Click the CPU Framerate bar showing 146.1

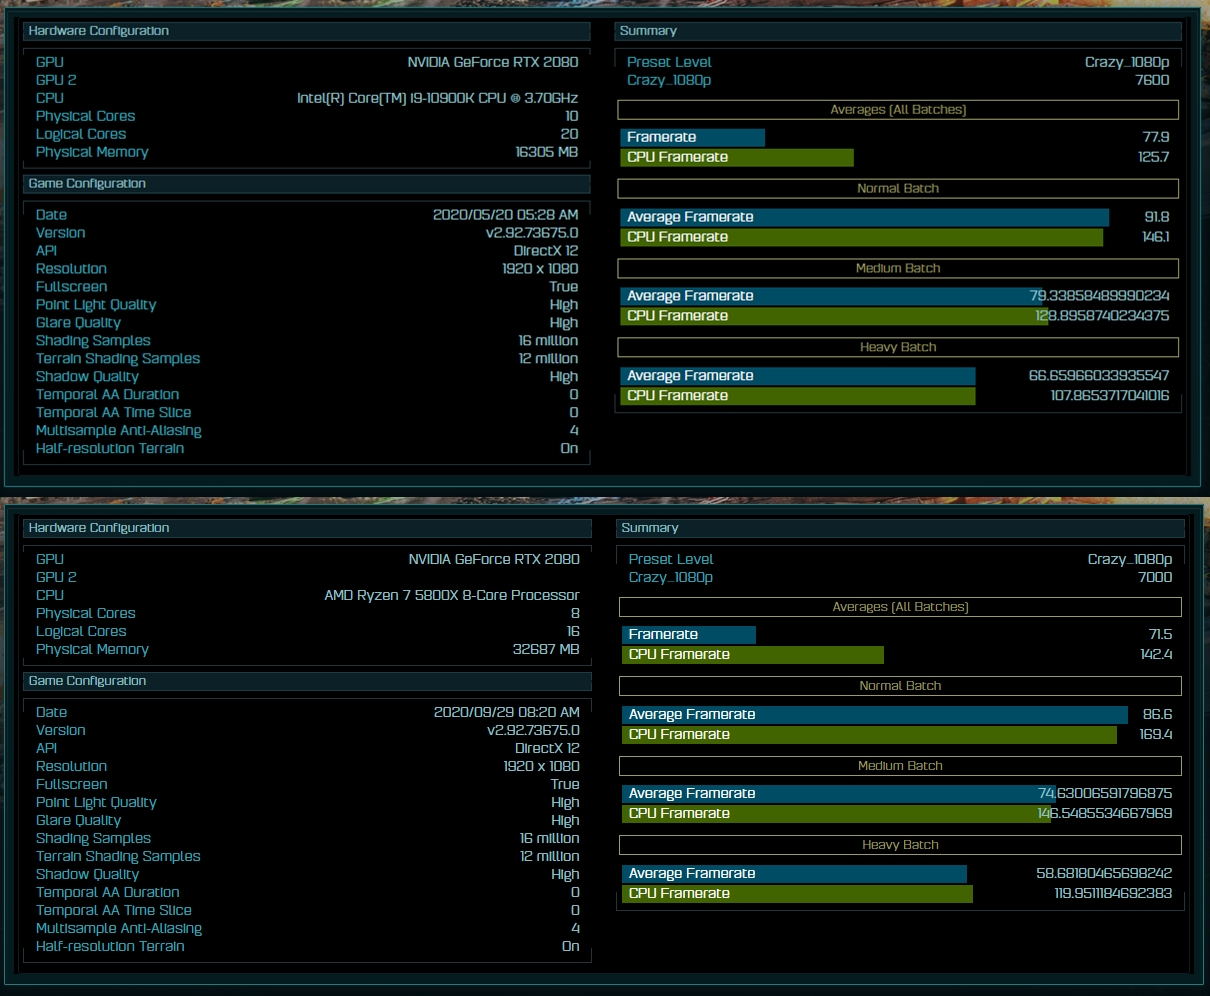(x=860, y=237)
